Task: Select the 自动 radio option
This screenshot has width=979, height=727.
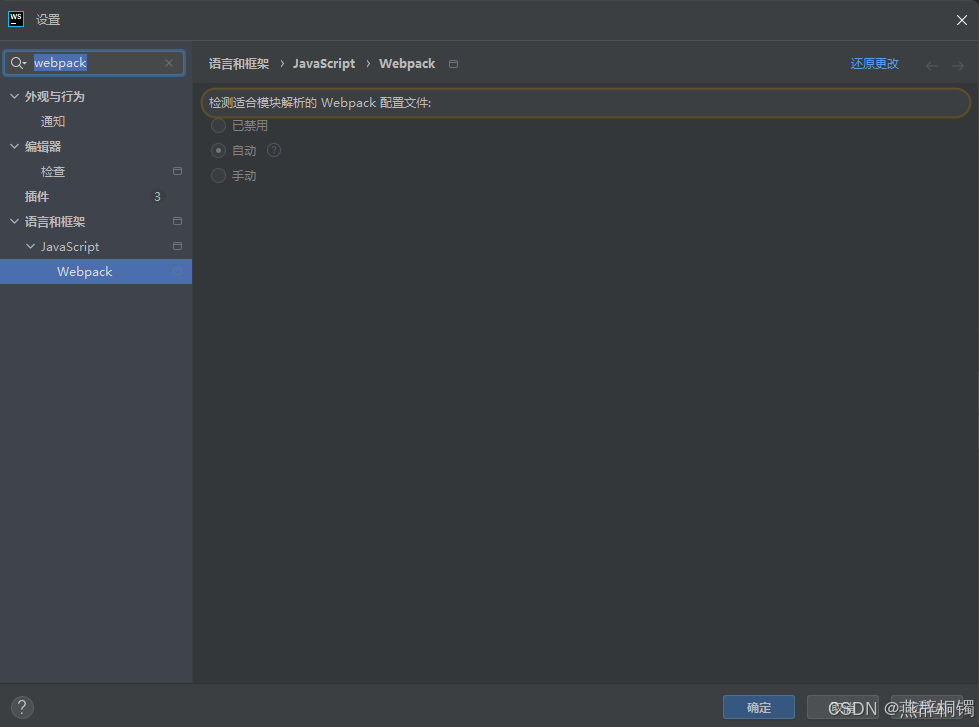Action: click(218, 151)
